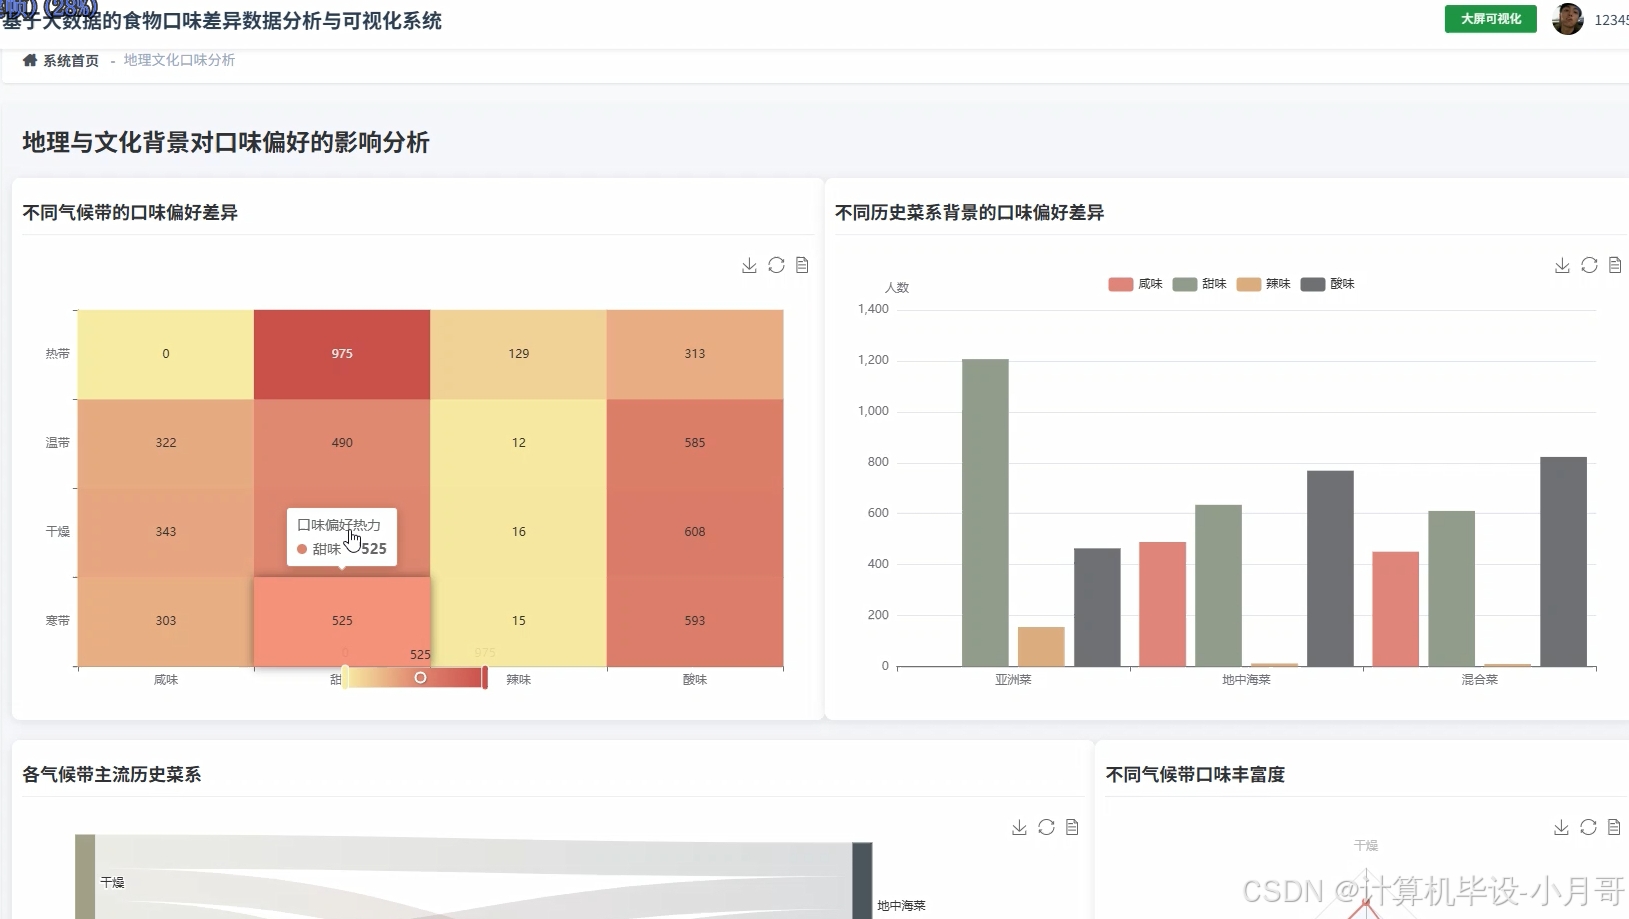Select heatmap cell 593 for 寒带 酸味
The width and height of the screenshot is (1629, 919).
tap(695, 621)
